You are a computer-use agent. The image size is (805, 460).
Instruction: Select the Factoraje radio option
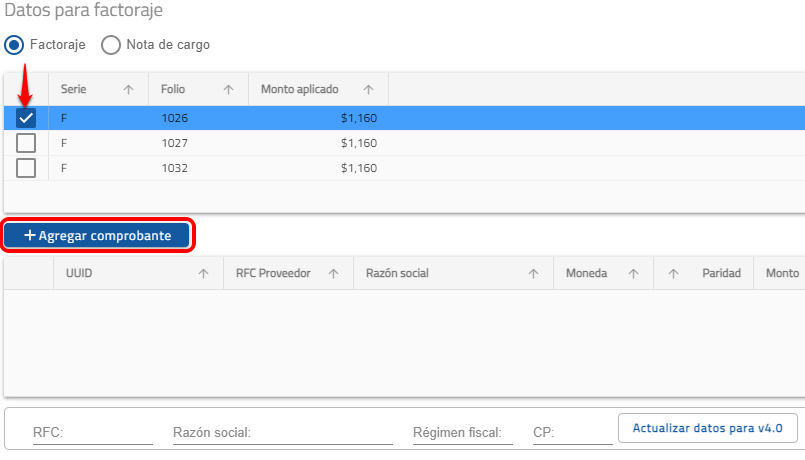tap(15, 45)
